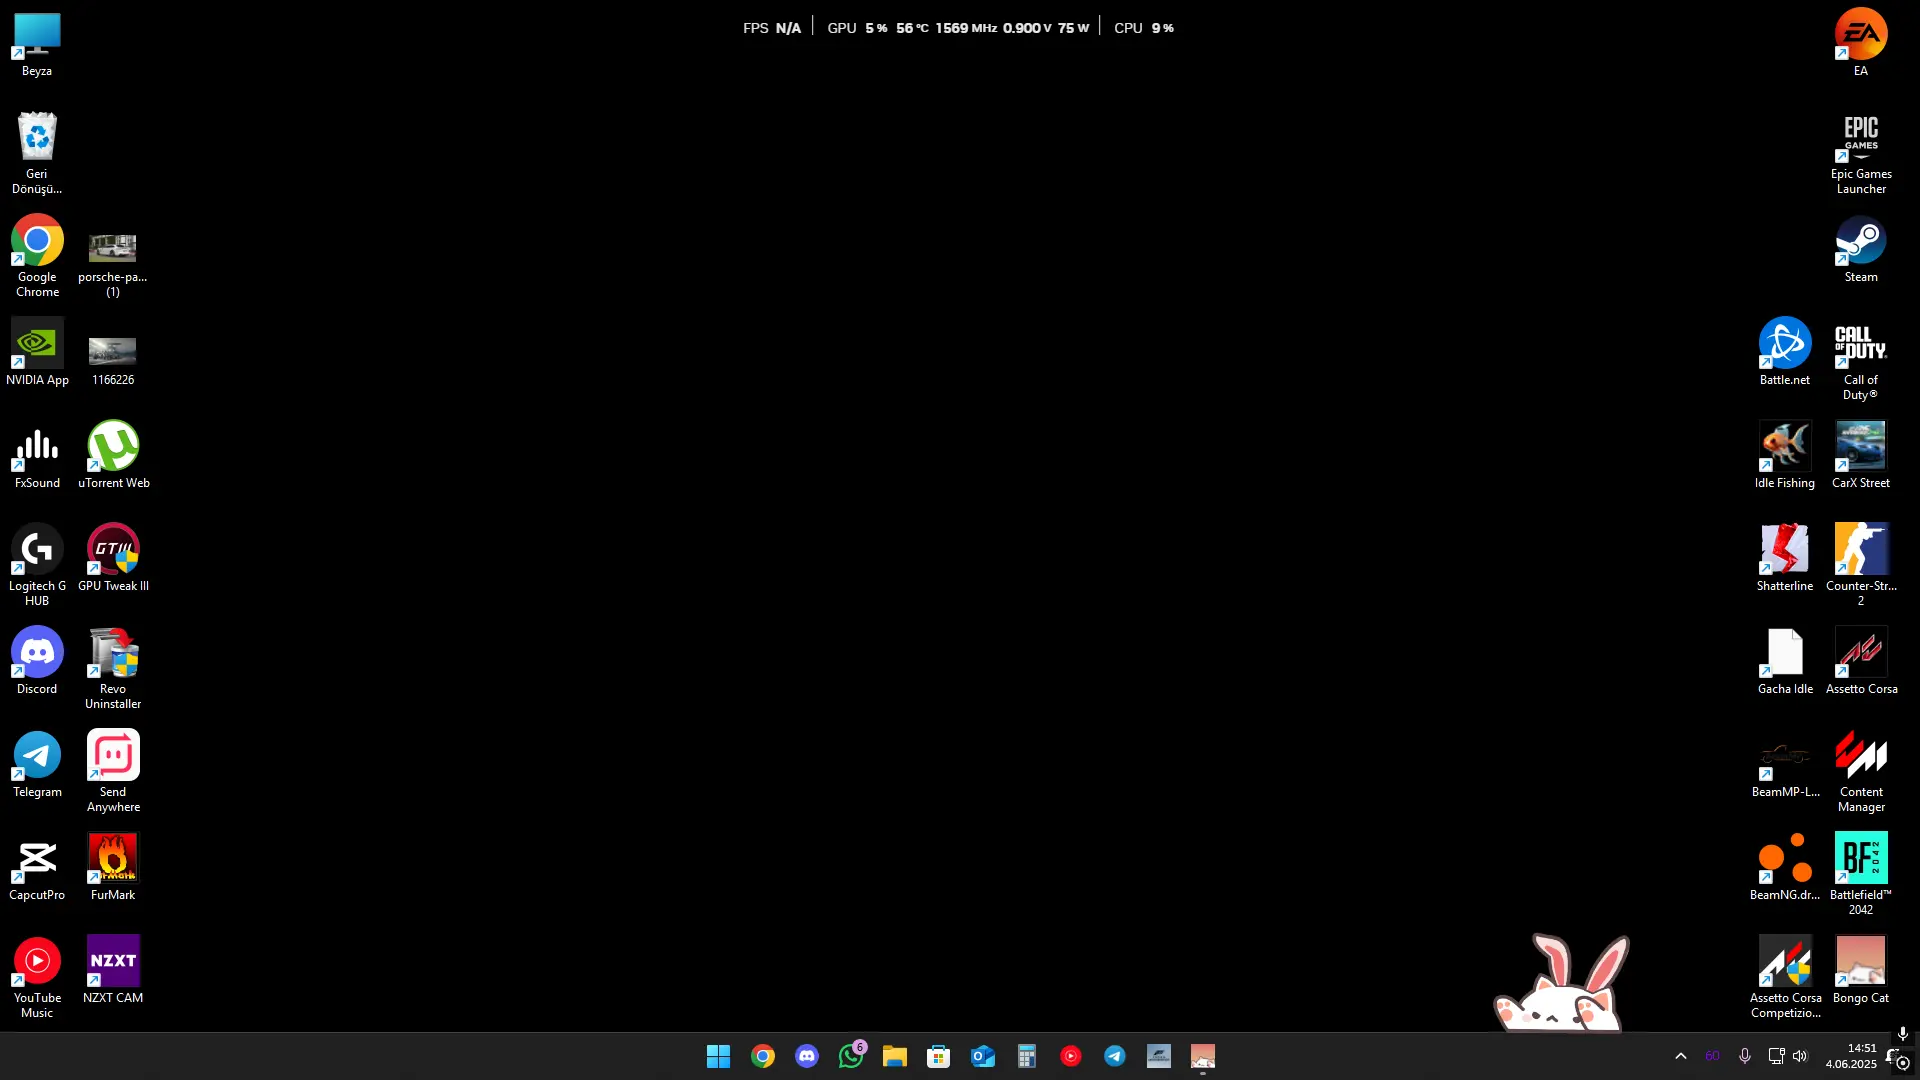Open the car-themed app in taskbar

[1158, 1056]
